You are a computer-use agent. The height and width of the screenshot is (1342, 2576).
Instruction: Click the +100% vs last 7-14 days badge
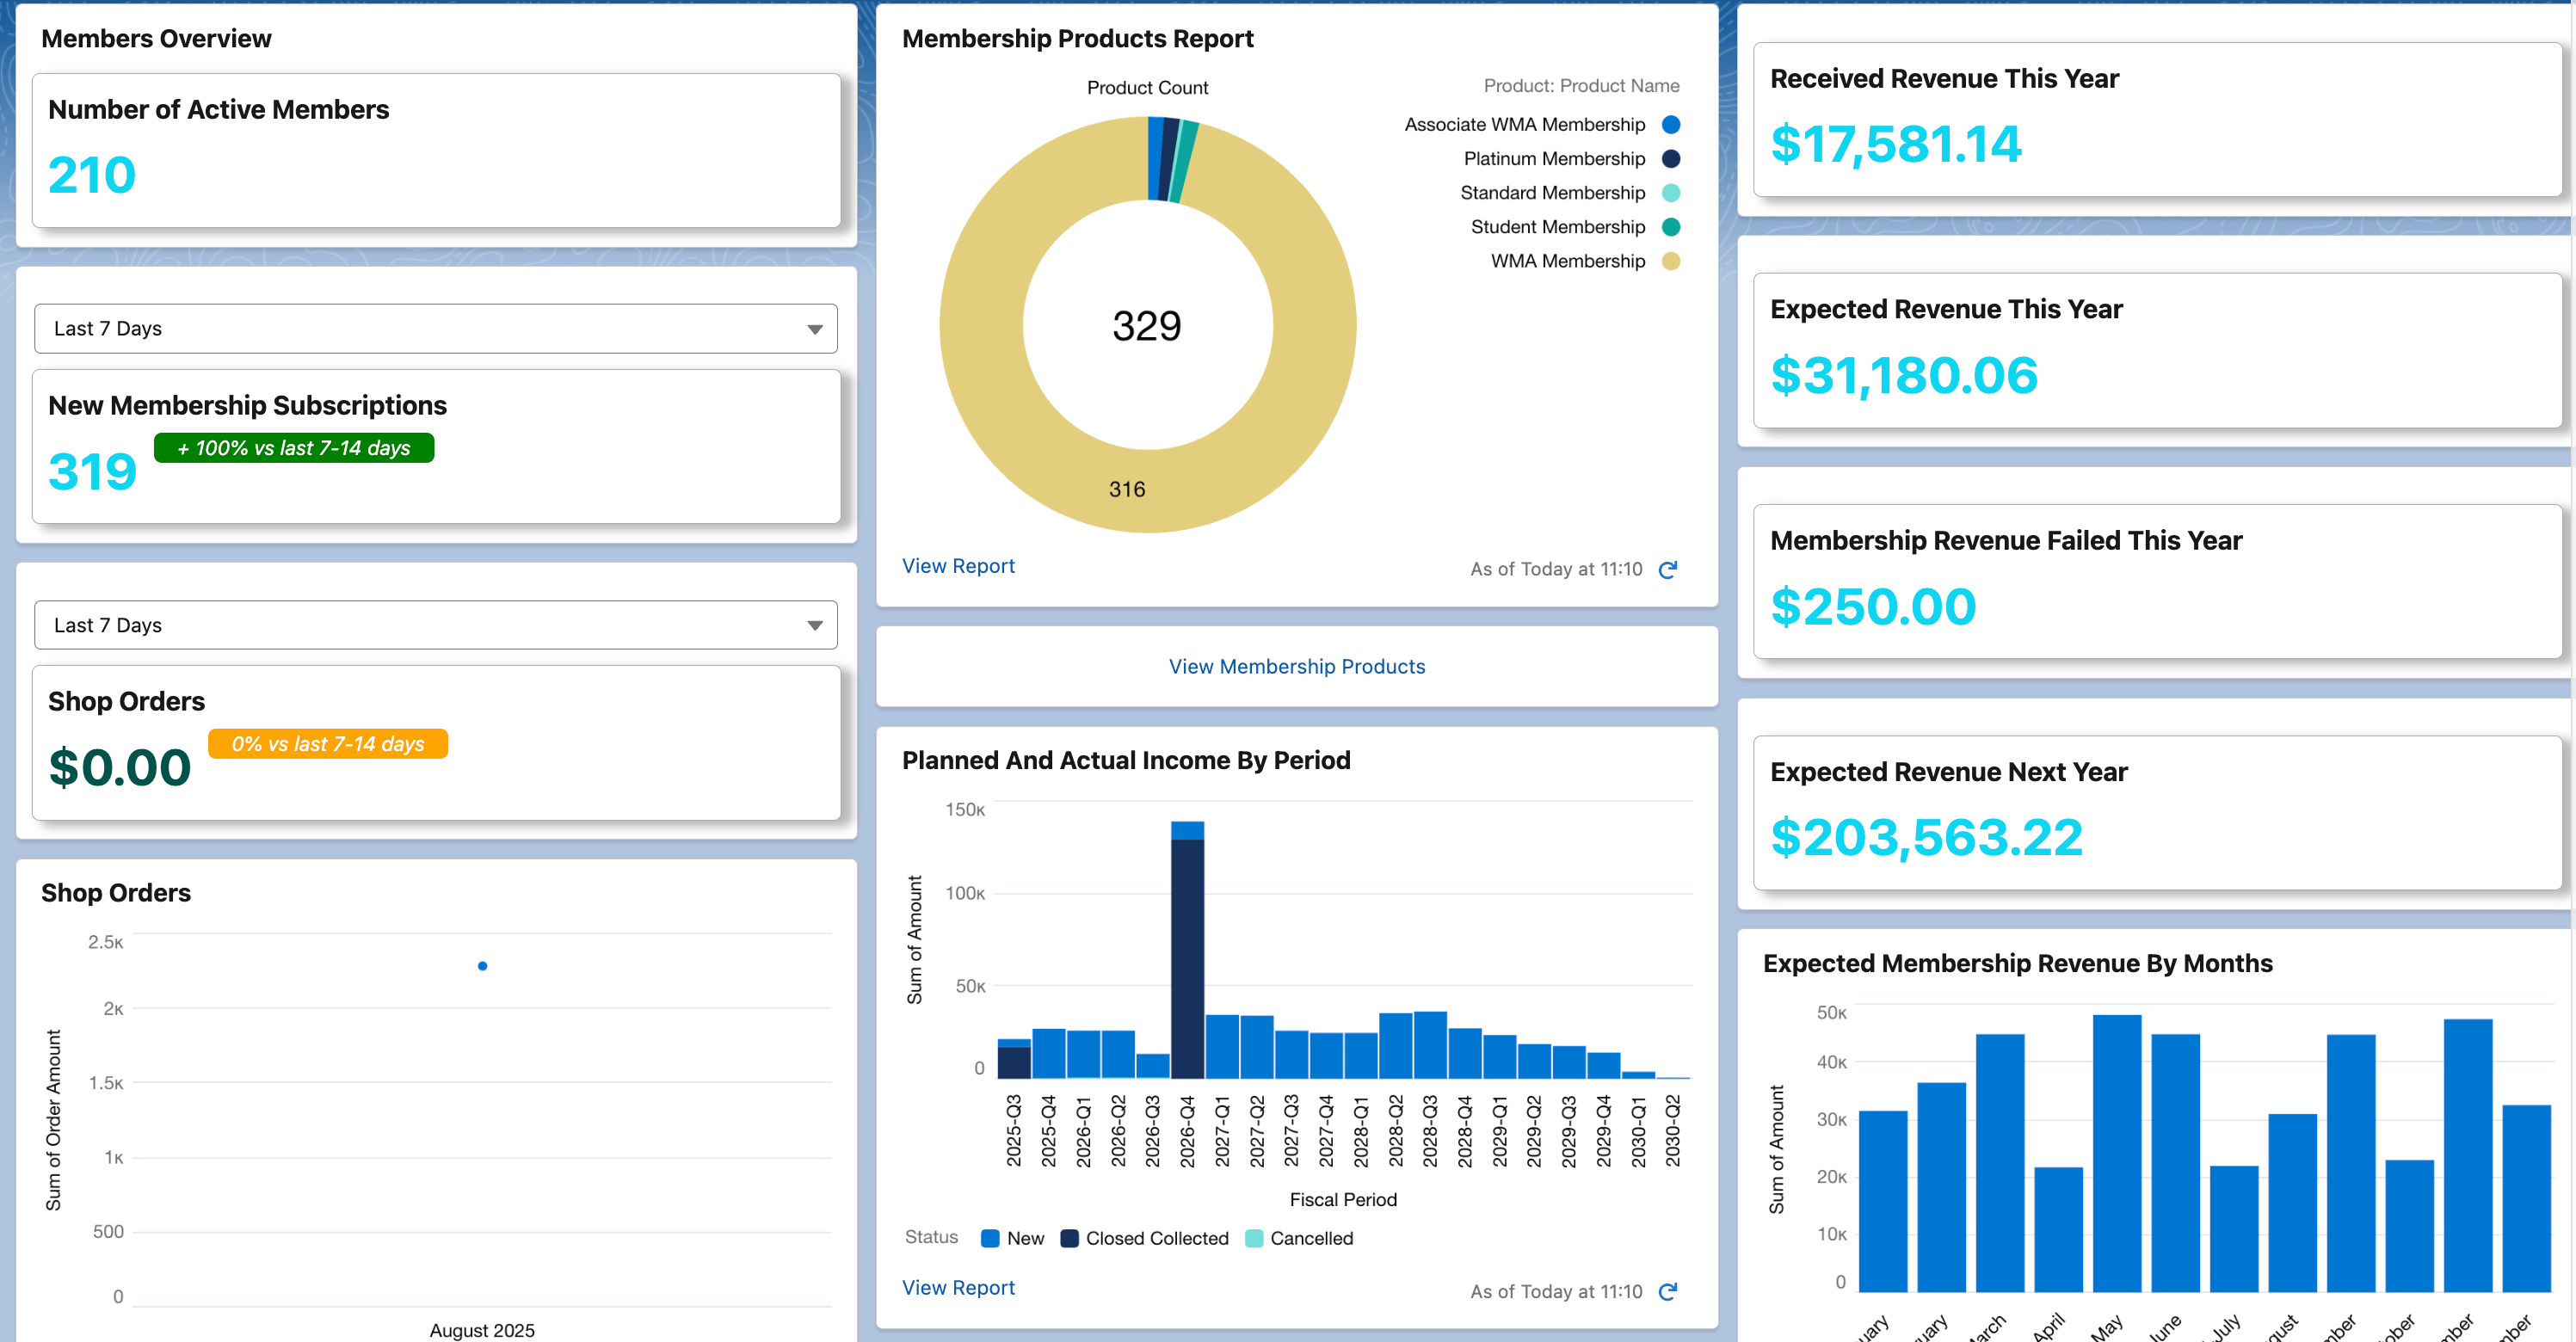[293, 447]
